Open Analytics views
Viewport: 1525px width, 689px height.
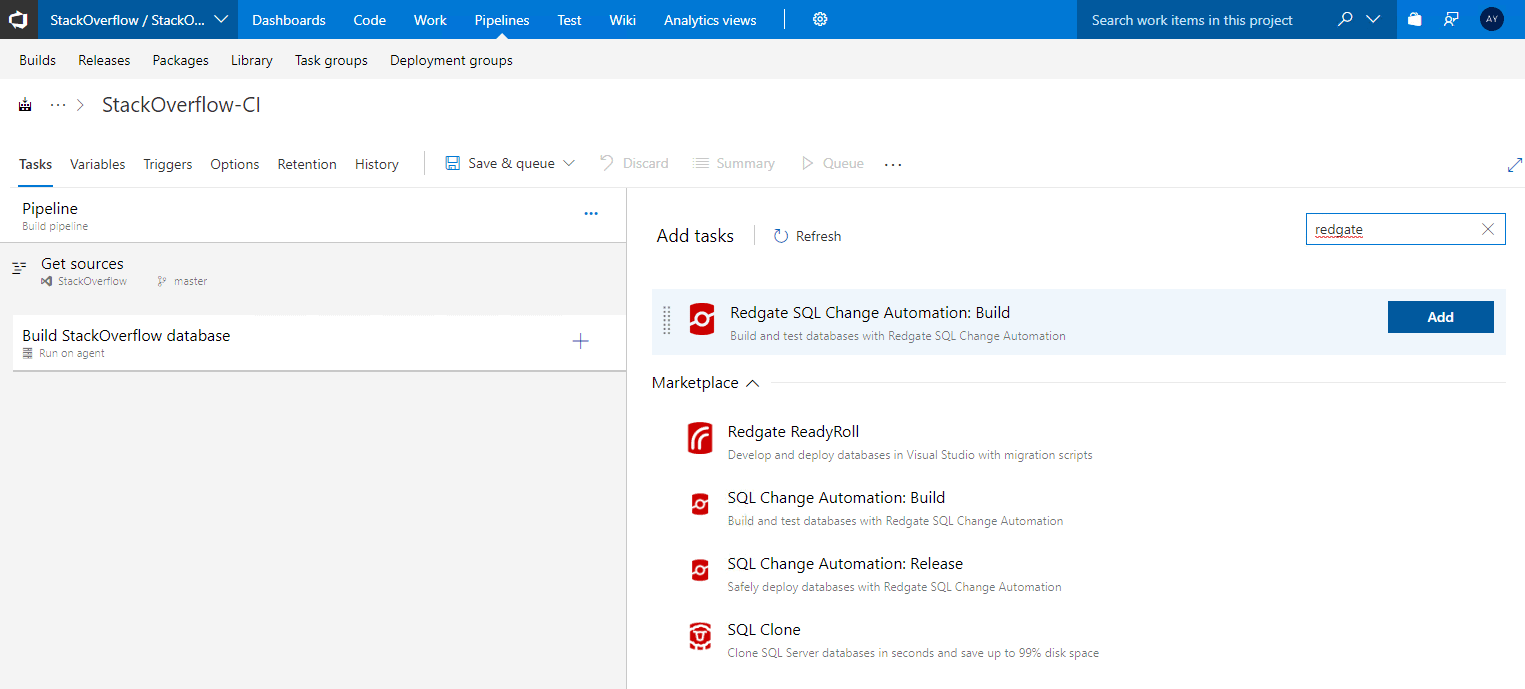click(x=710, y=19)
